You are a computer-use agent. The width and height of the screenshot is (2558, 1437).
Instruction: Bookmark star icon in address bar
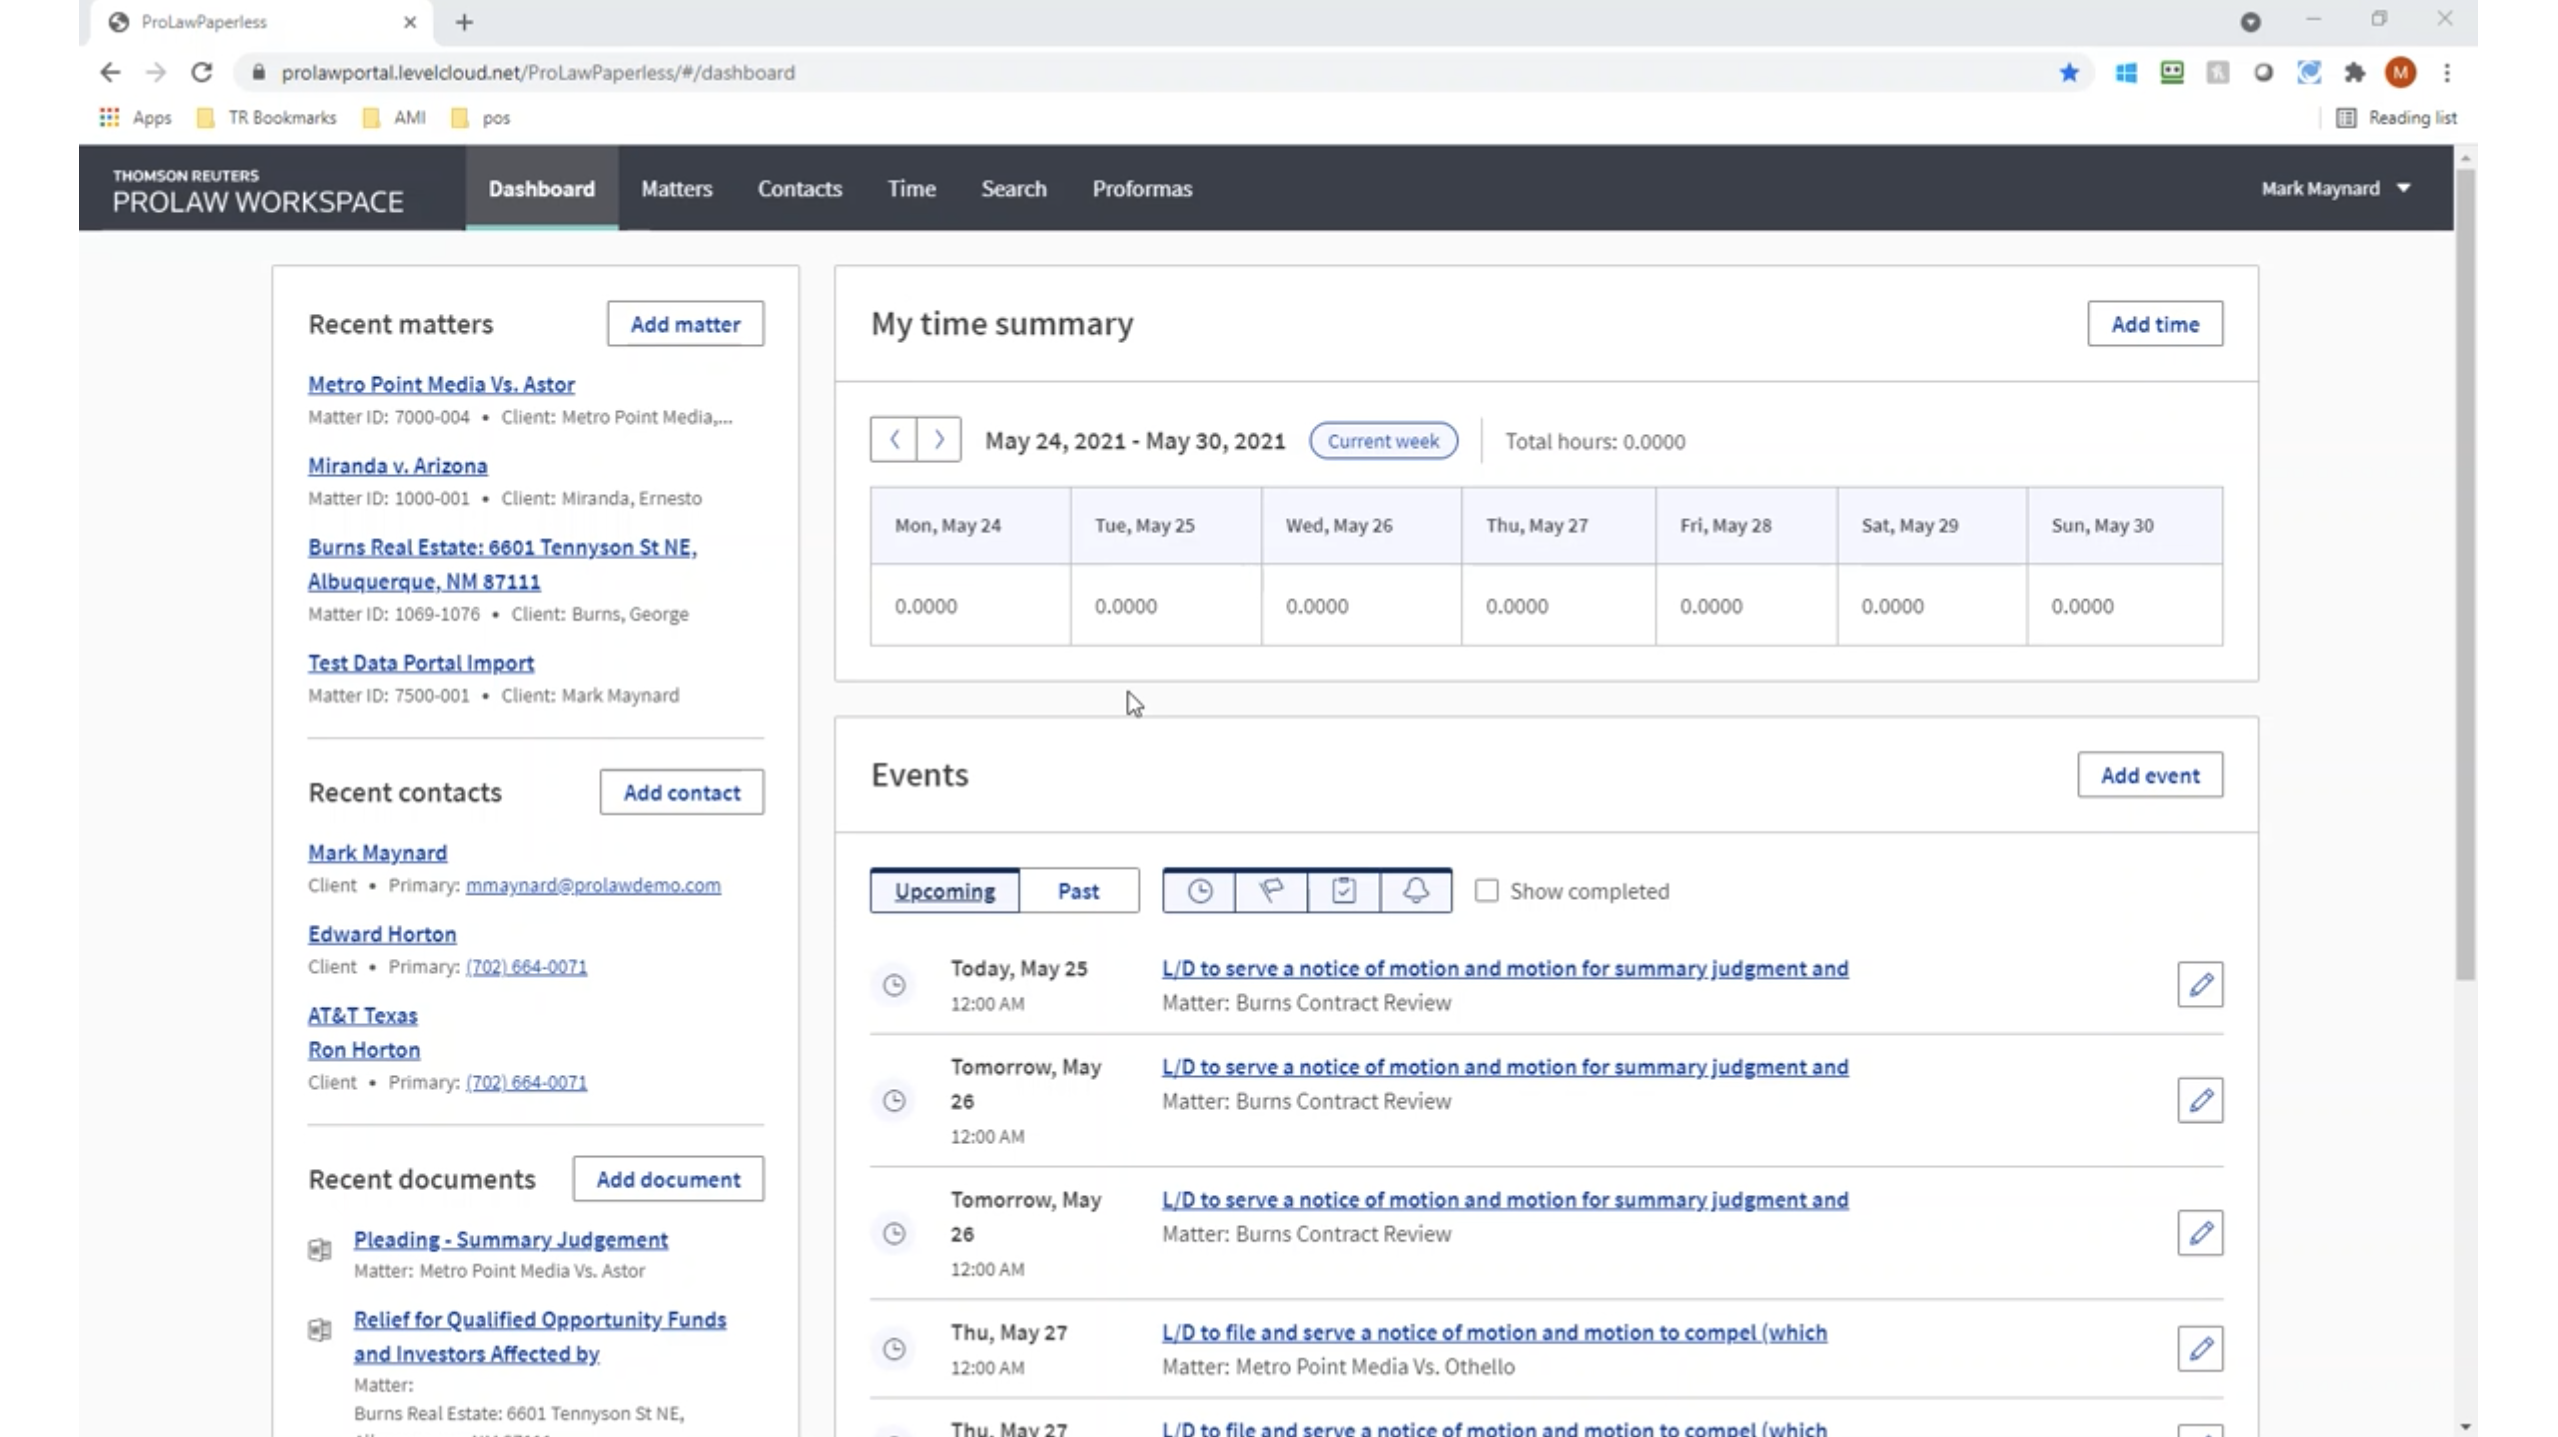click(x=2069, y=72)
